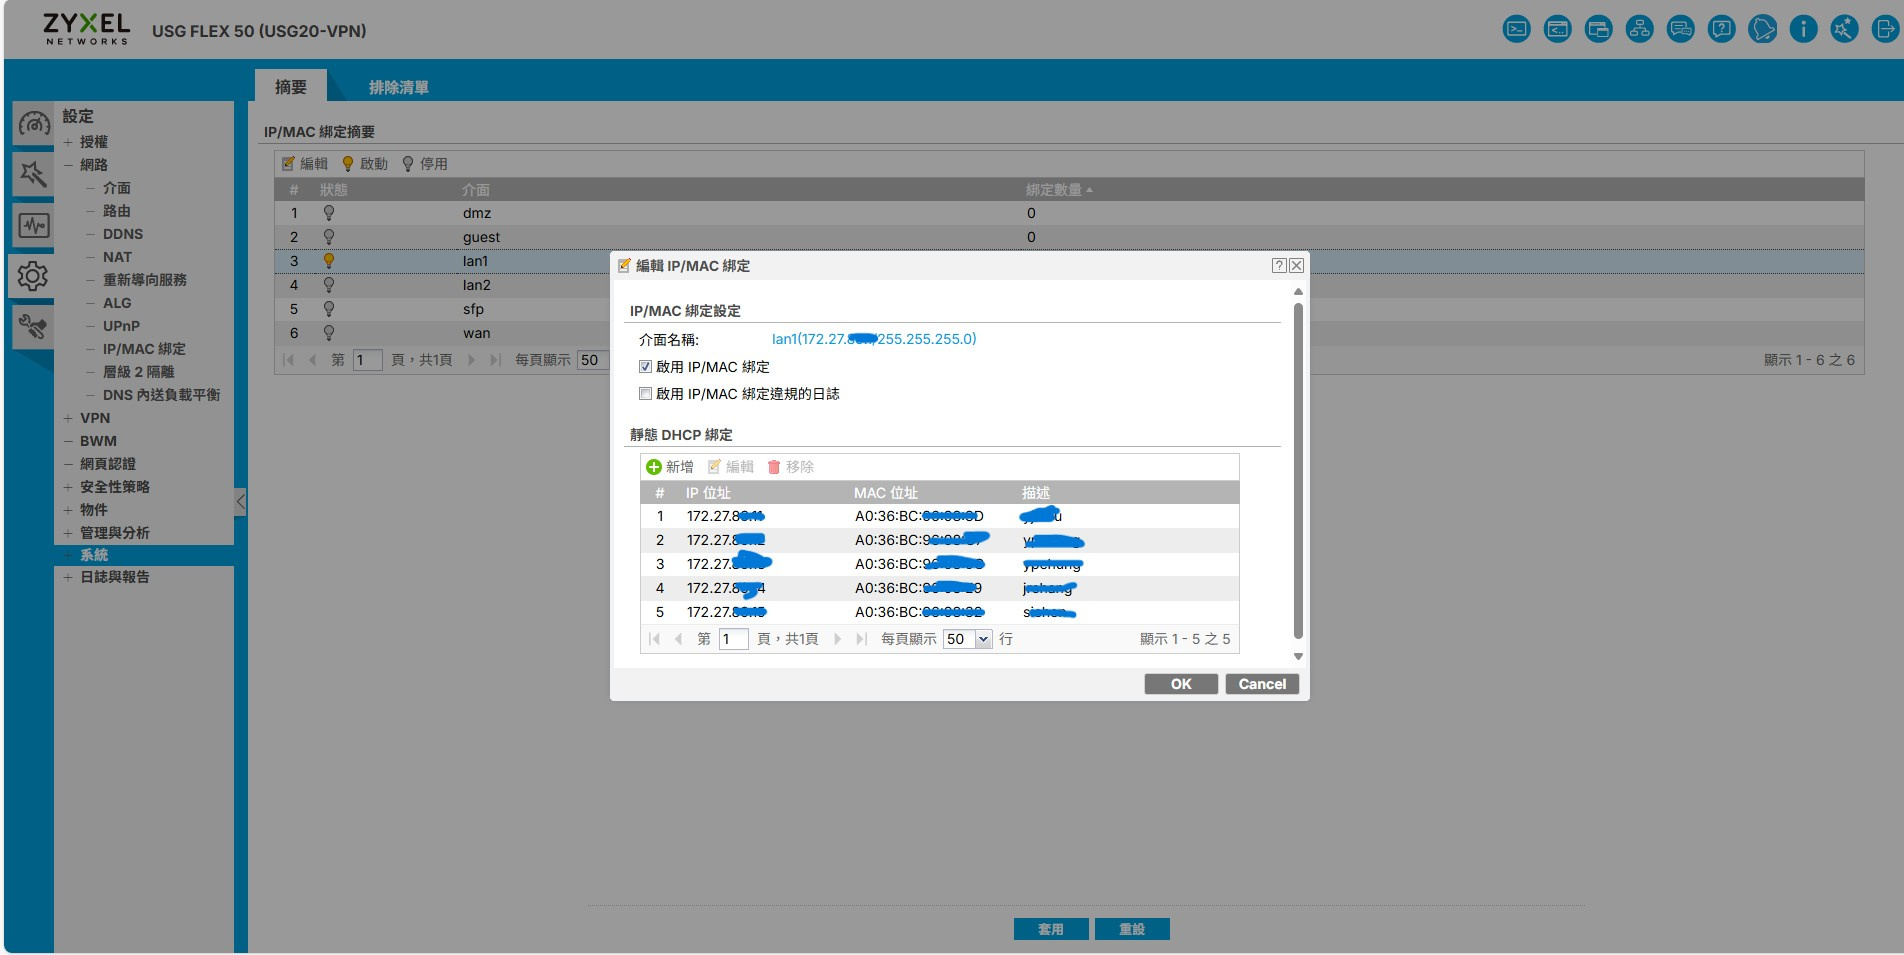Screen dimensions: 1904x955
Task: Click the overlapping windows reference icon
Action: 1598,29
